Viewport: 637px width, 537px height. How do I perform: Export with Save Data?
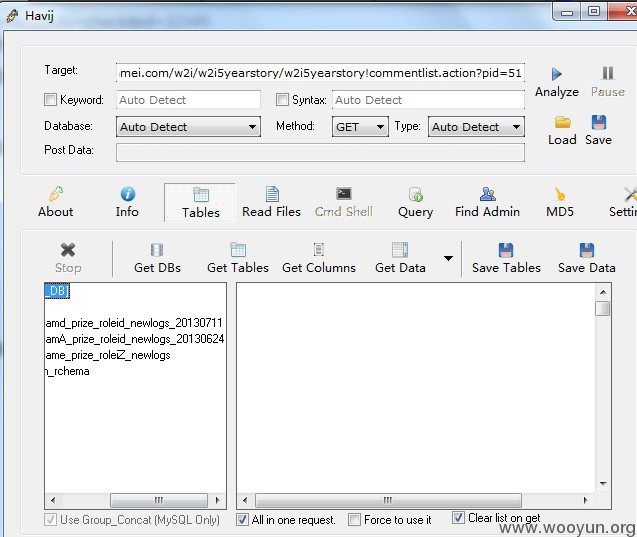pyautogui.click(x=587, y=258)
